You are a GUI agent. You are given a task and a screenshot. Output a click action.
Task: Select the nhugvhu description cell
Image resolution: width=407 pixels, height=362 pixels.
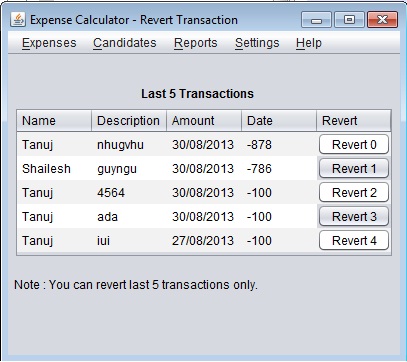(129, 145)
